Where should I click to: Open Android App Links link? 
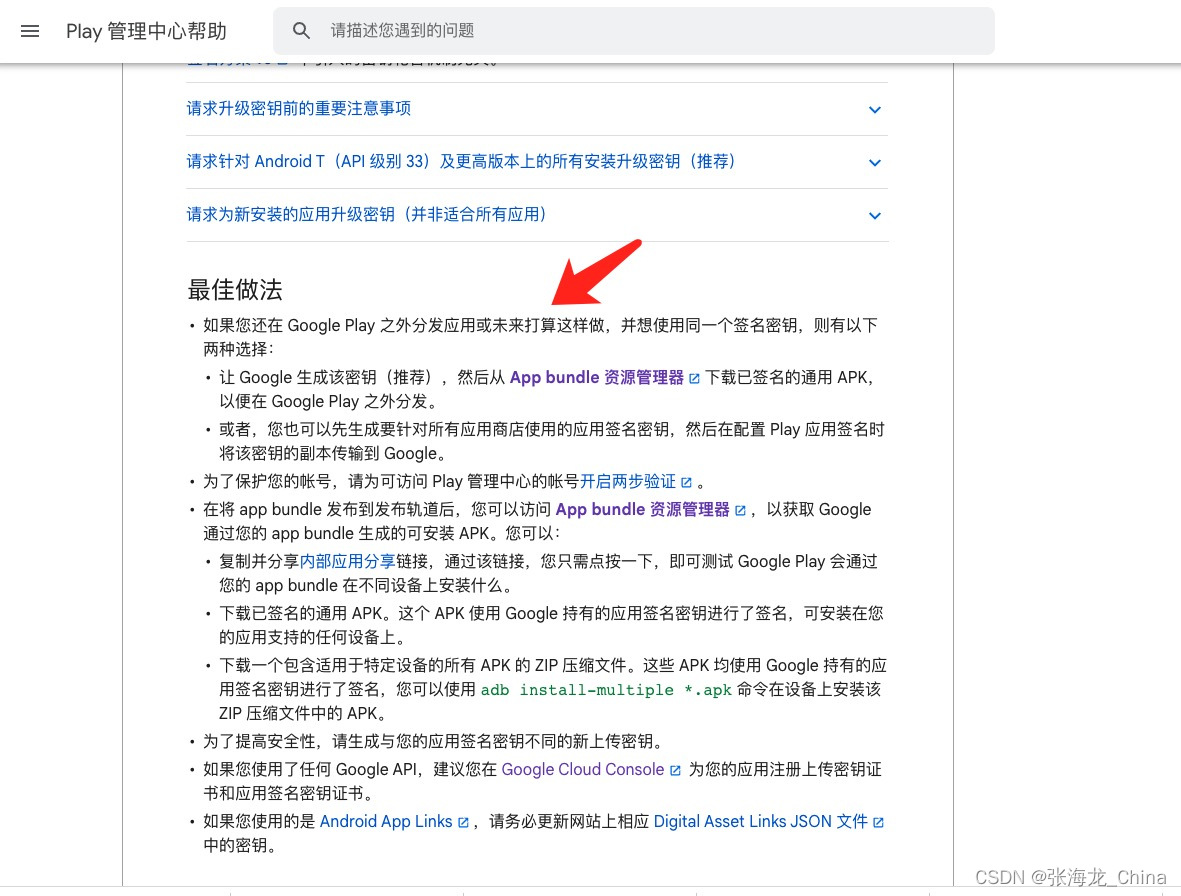tap(386, 821)
